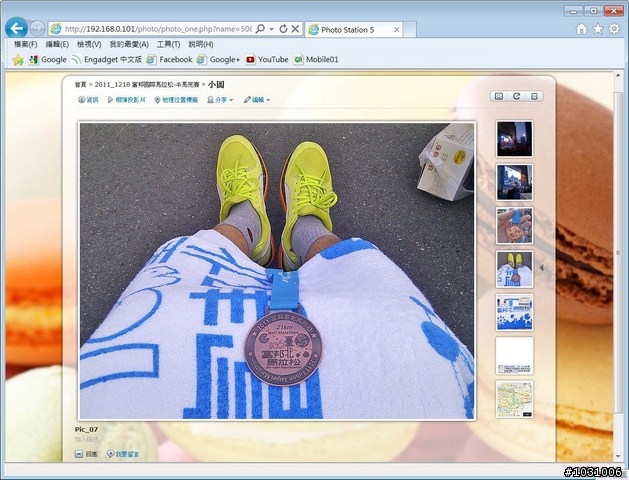
Task: Click the 我要留言 leave comment link
Action: pos(123,454)
